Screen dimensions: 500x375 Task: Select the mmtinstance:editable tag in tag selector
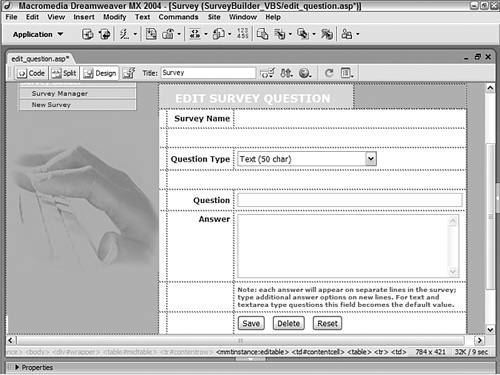[x=252, y=352]
